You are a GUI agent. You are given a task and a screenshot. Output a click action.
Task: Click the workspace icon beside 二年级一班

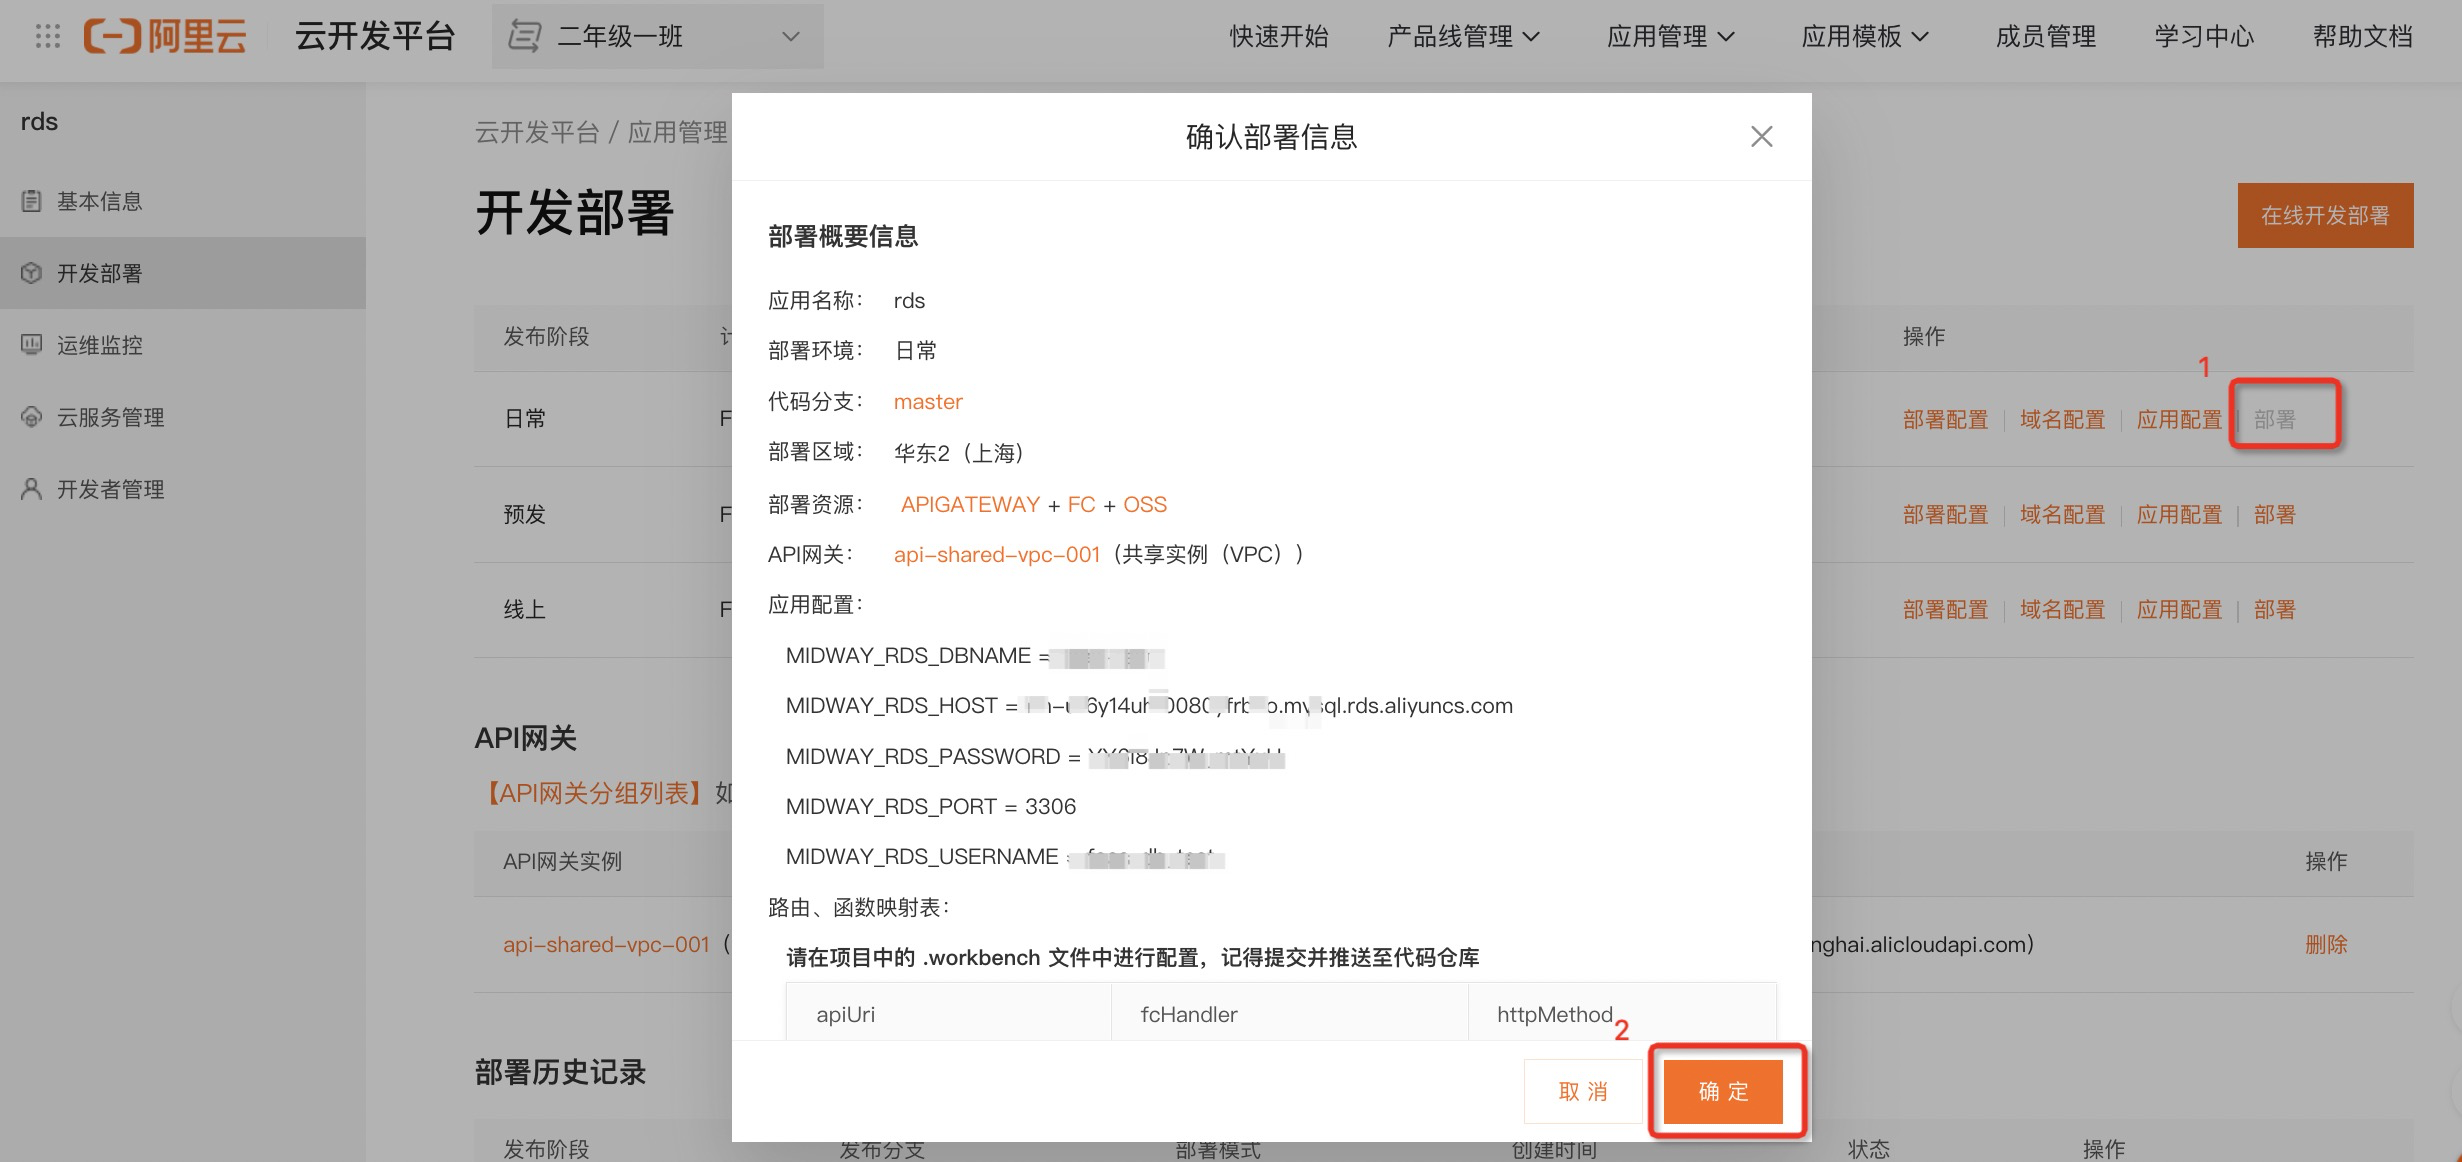pyautogui.click(x=525, y=37)
